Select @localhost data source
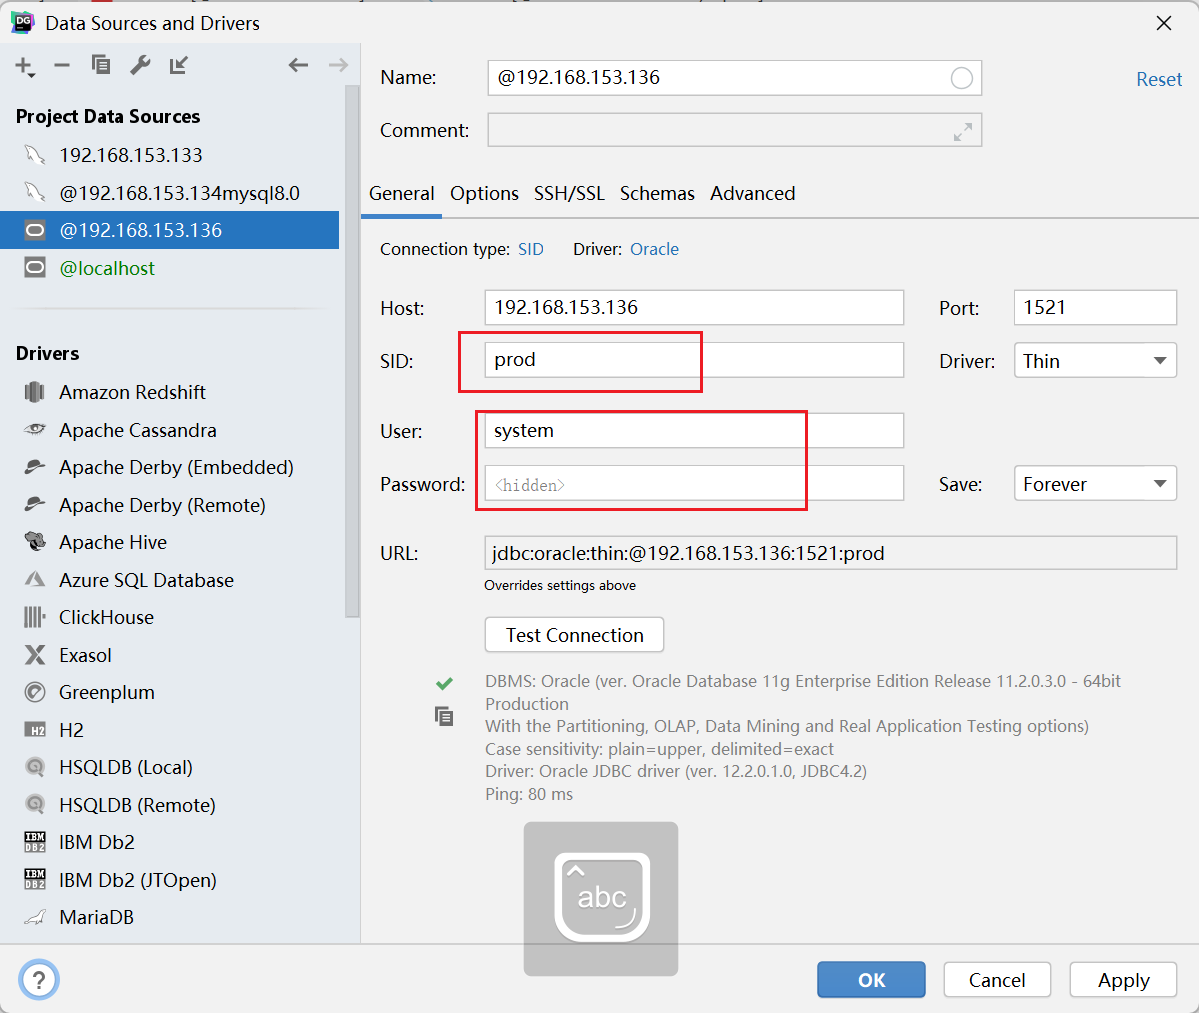Image resolution: width=1199 pixels, height=1013 pixels. (x=170, y=268)
